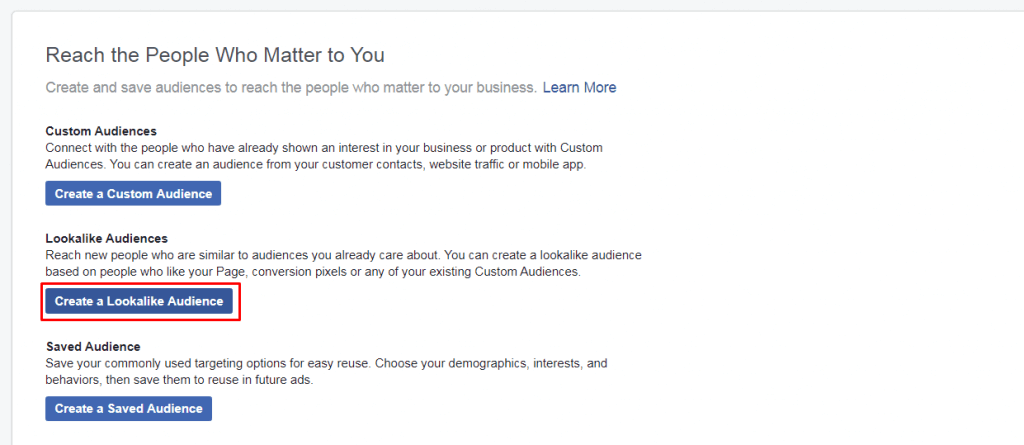Click the line starting 'Audiences. You can create an audience'
Image resolution: width=1024 pixels, height=445 pixels.
316,165
